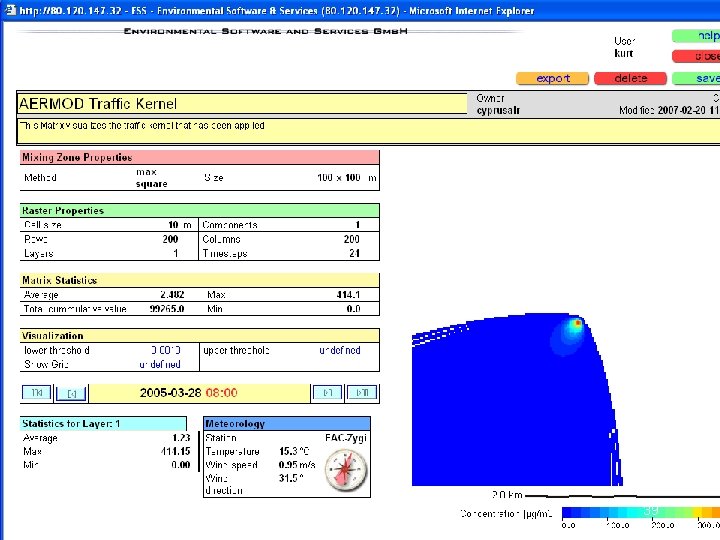Click the 2.0 km map scale label
Image resolution: width=720 pixels, height=540 pixels.
coord(507,495)
